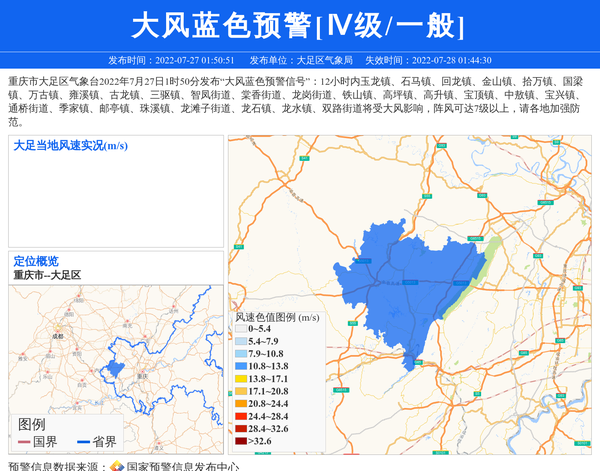Screen dimensions: 600x471
Task: Click the blue Dazu region on overview map
Action: click(x=117, y=369)
